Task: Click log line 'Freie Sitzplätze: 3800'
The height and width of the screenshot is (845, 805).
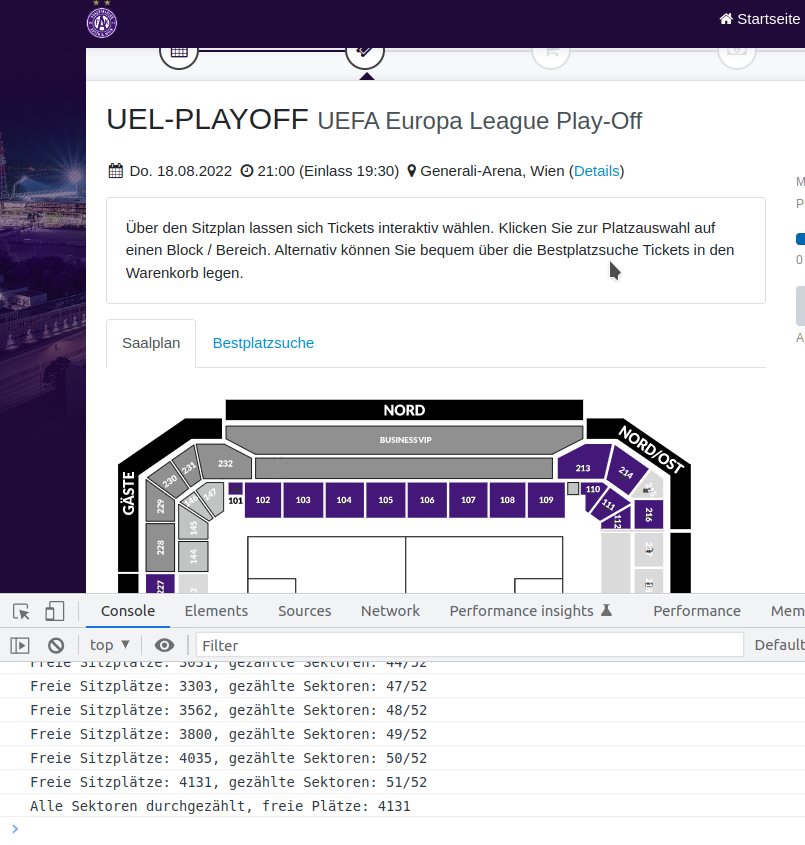Action: [402, 734]
